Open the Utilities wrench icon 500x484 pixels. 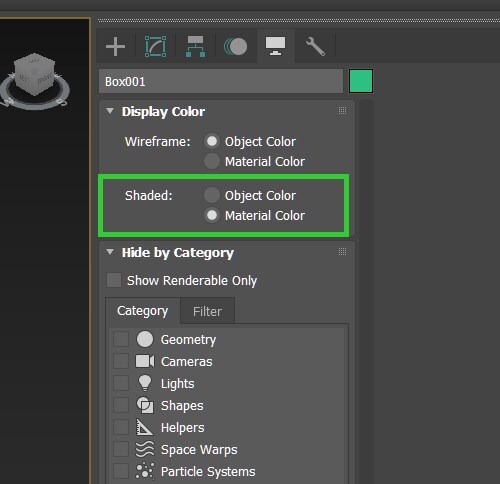[315, 46]
